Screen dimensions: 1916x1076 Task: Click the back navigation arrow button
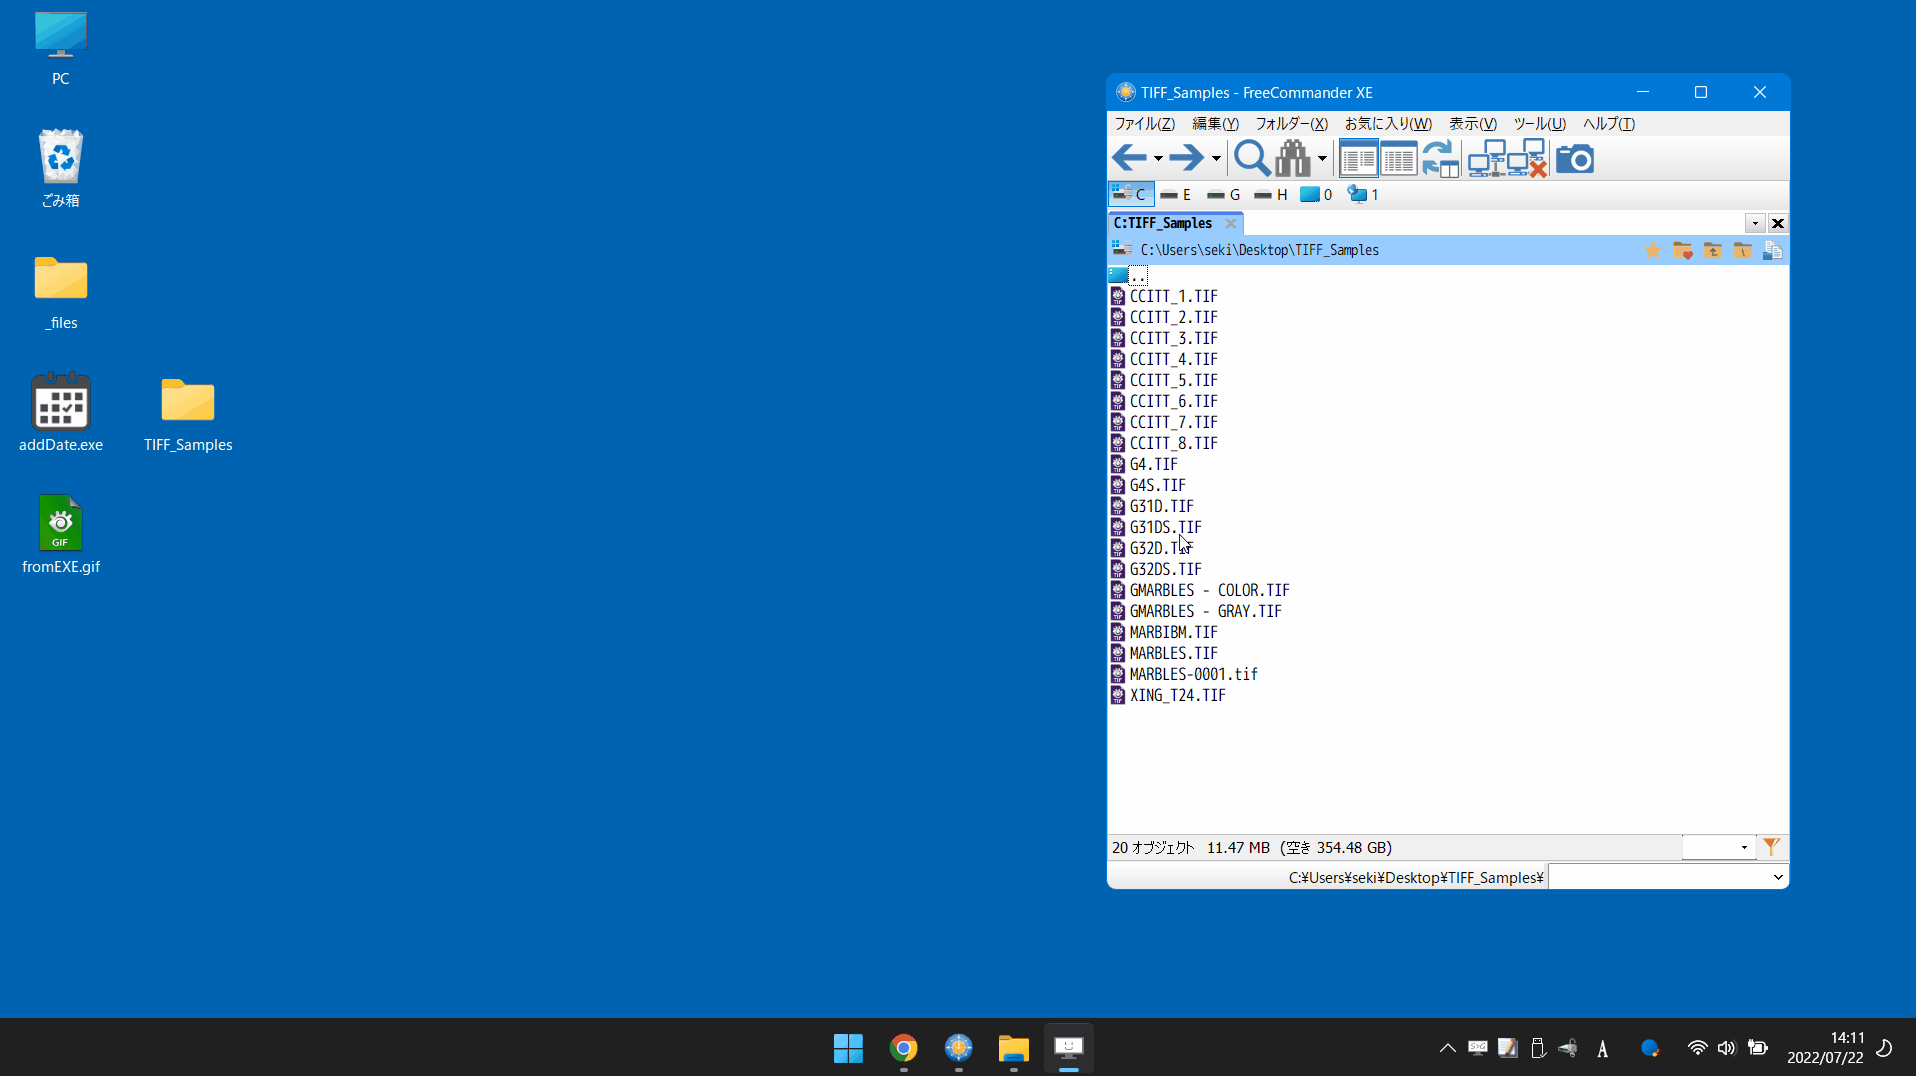tap(1129, 158)
